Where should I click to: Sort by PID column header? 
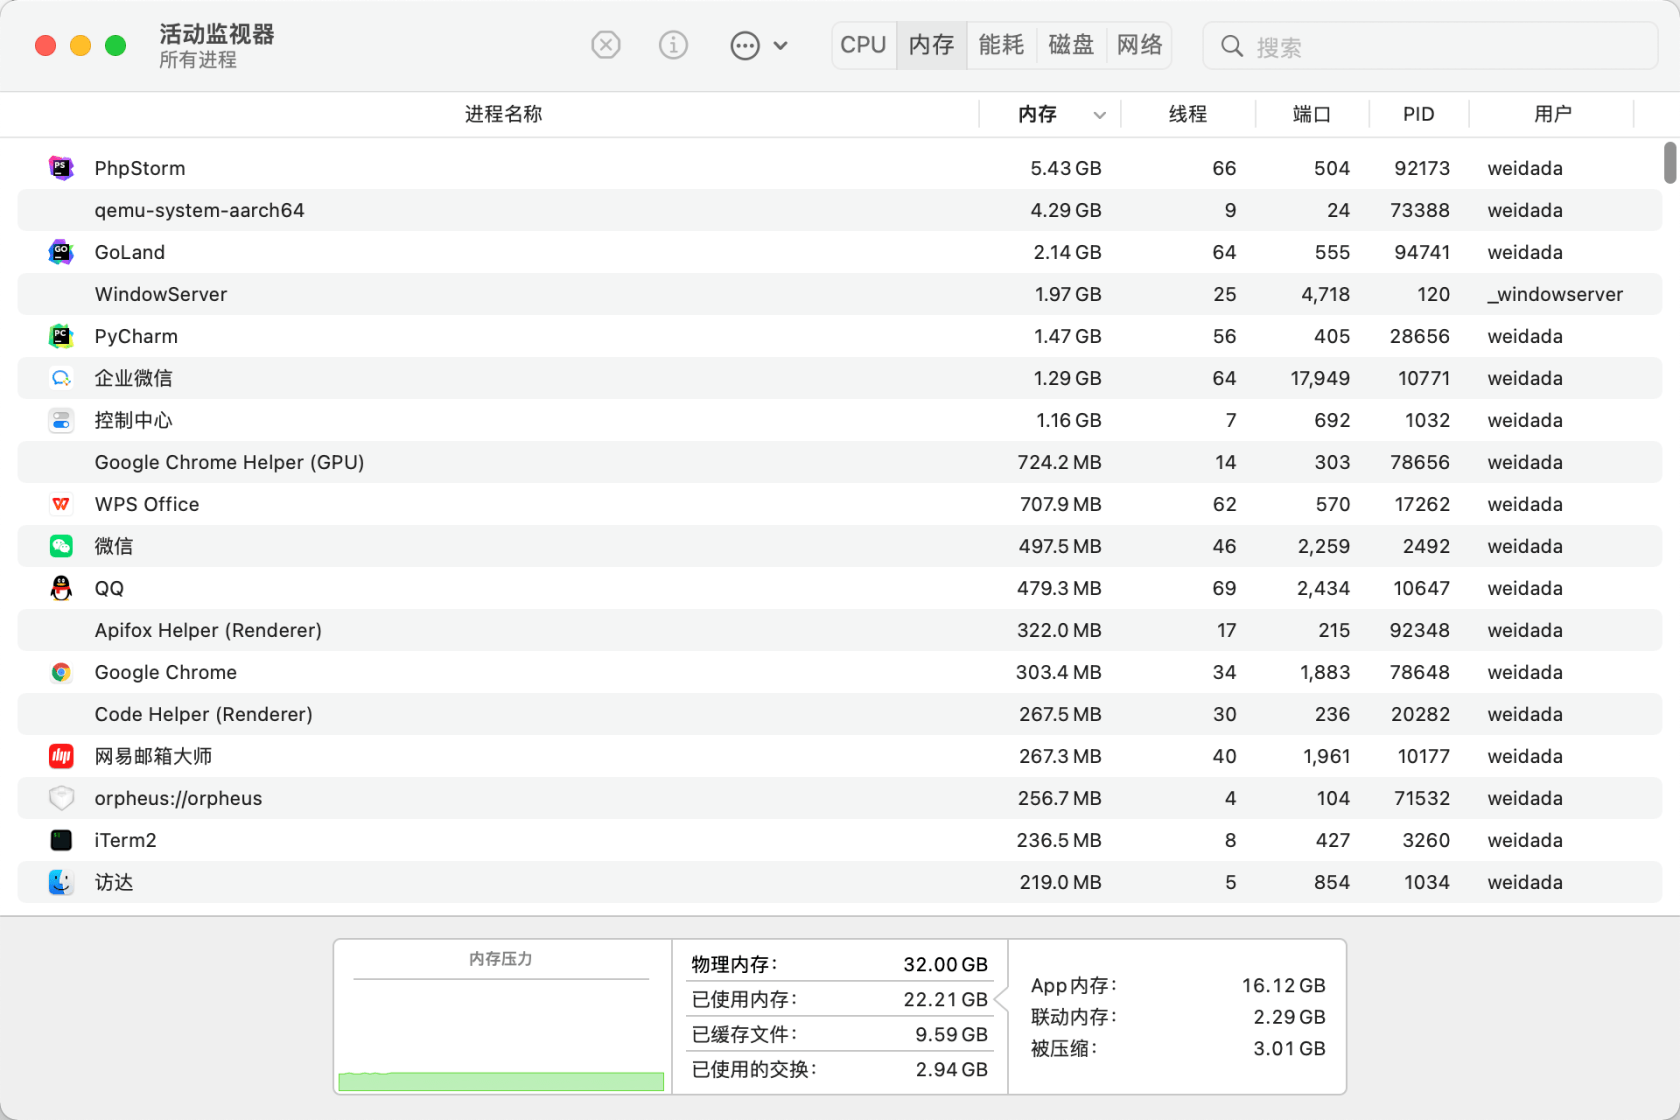1418,114
